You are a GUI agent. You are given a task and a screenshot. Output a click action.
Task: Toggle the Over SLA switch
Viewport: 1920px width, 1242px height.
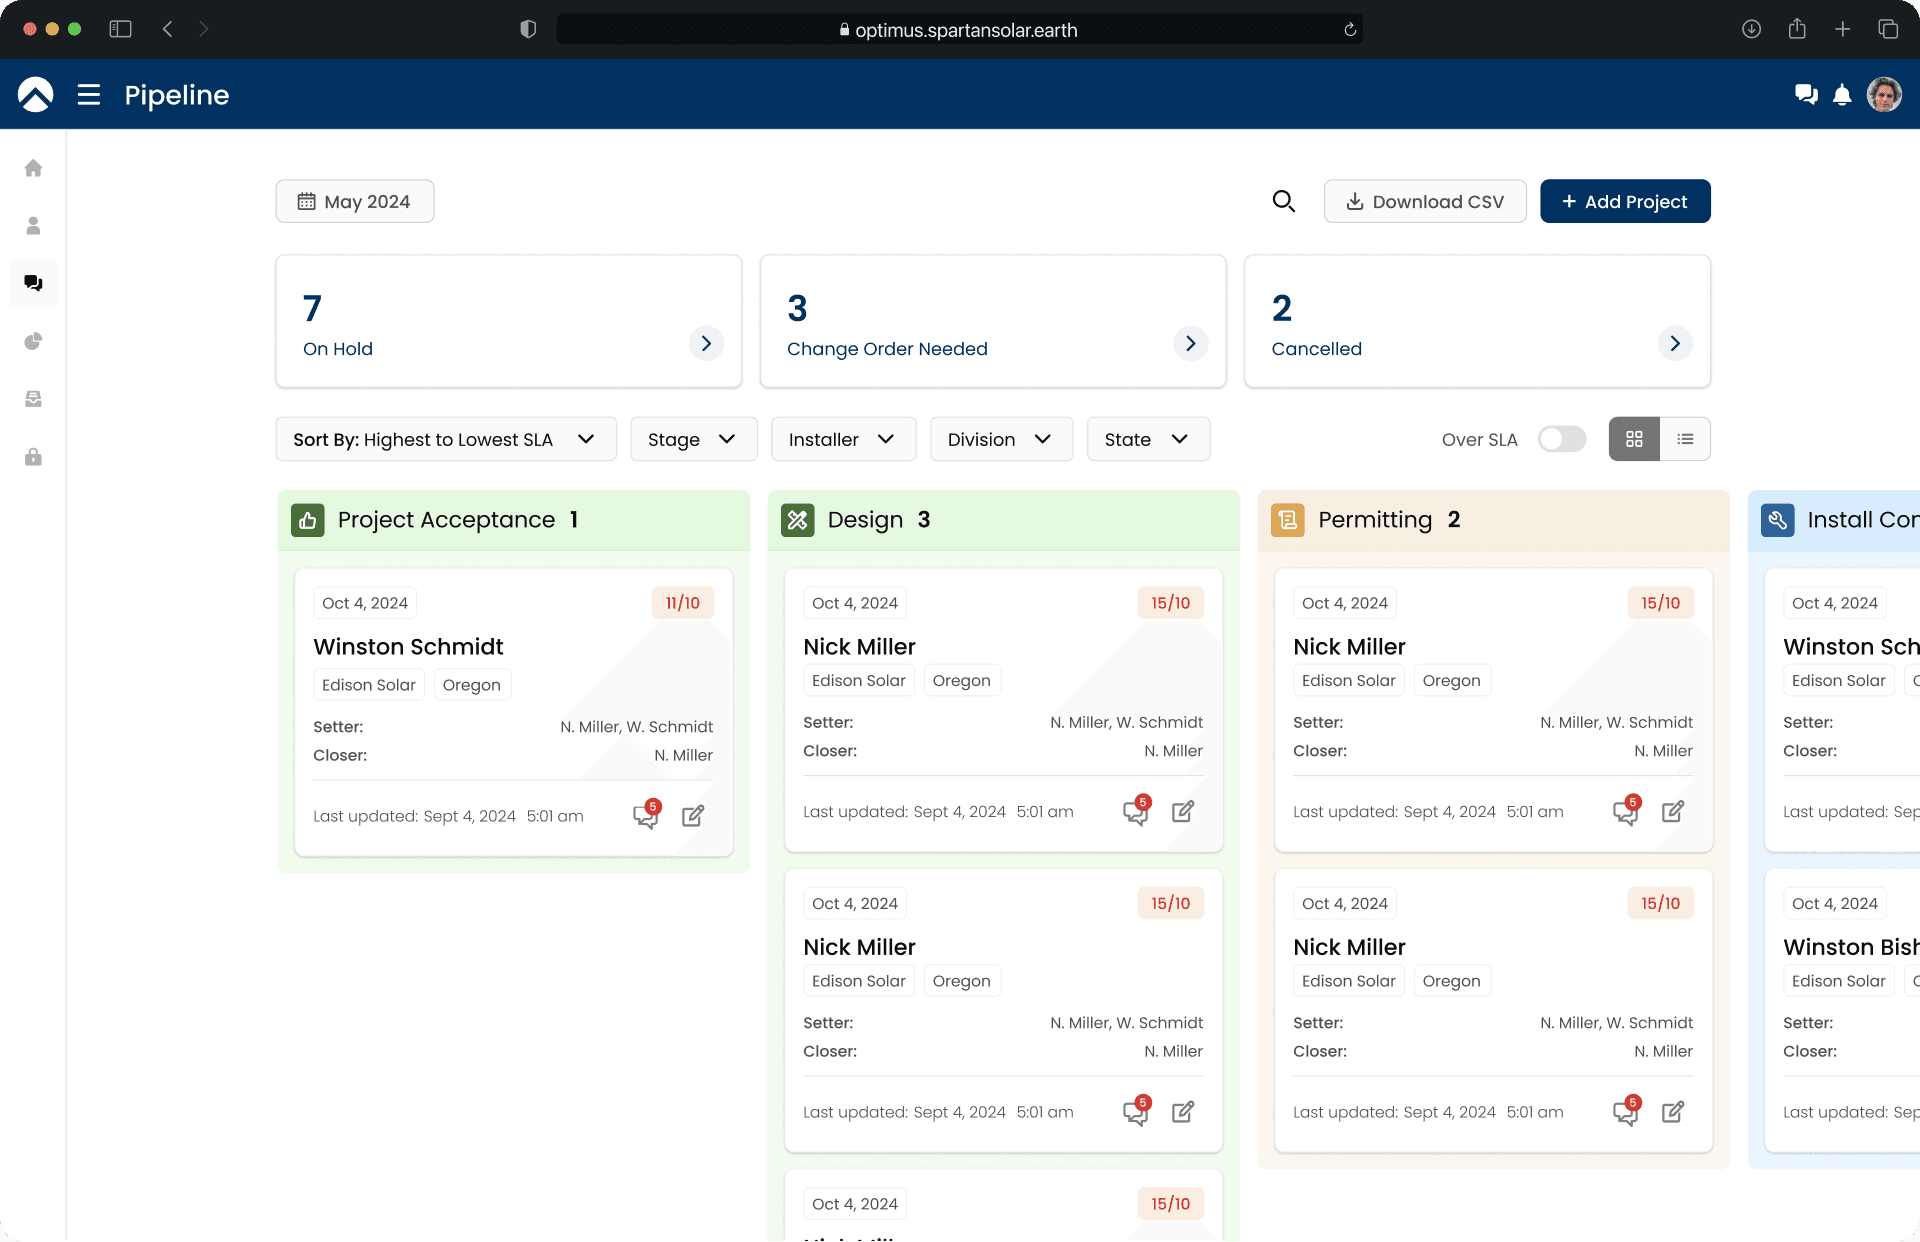click(x=1561, y=439)
